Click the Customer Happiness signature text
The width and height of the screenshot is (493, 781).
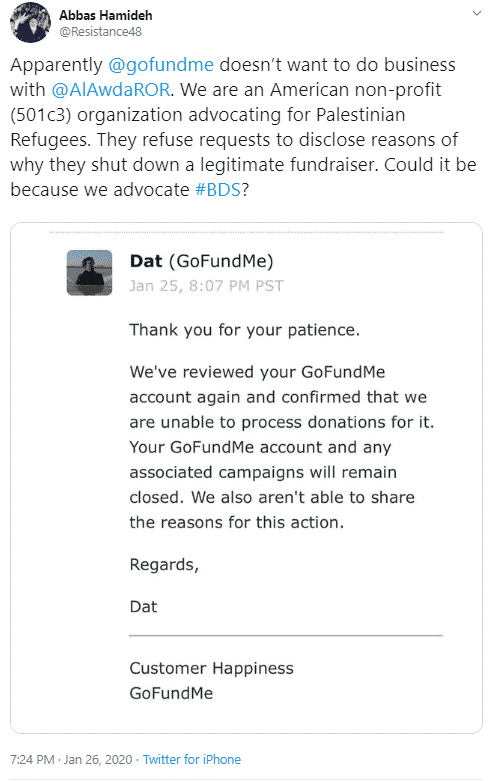(x=212, y=668)
